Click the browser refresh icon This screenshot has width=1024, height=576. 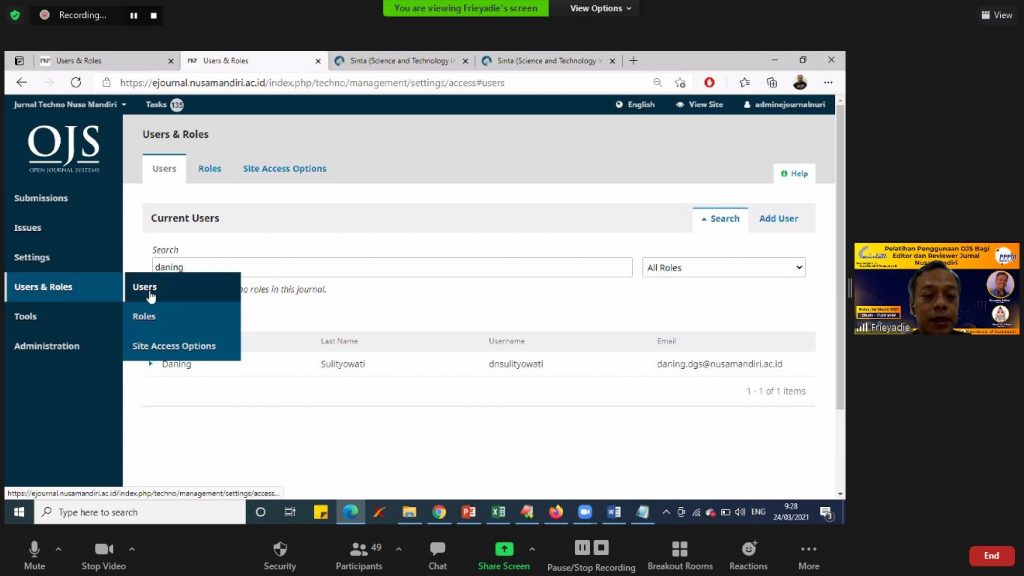(73, 83)
